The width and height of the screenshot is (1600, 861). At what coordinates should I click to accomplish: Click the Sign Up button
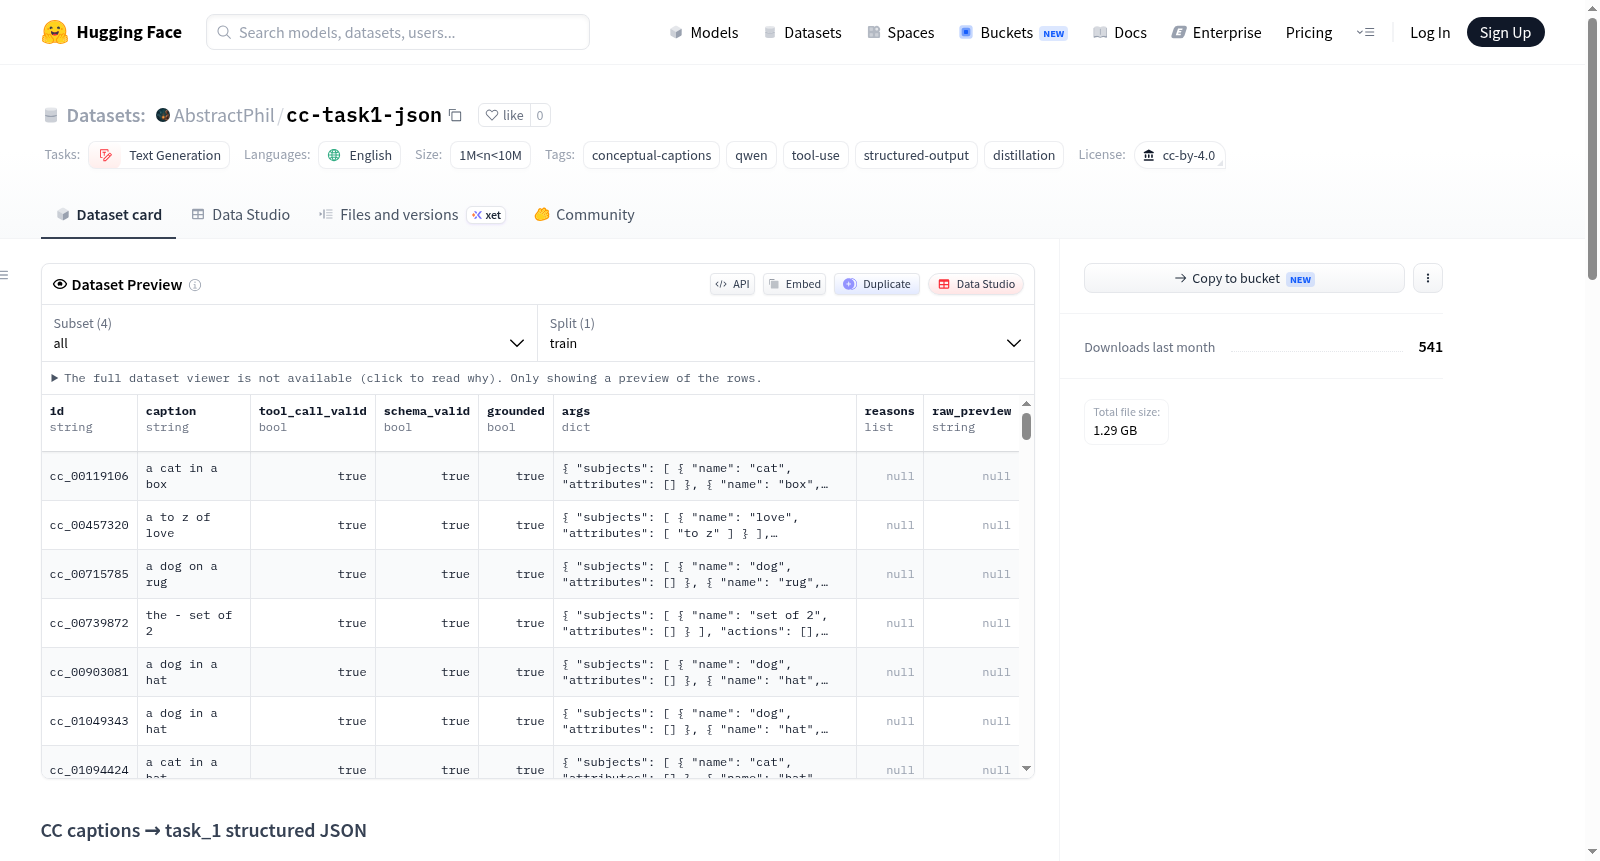1506,32
